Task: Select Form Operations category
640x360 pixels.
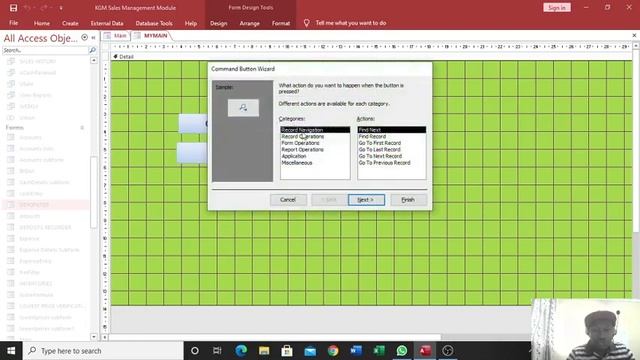Action: click(x=315, y=143)
